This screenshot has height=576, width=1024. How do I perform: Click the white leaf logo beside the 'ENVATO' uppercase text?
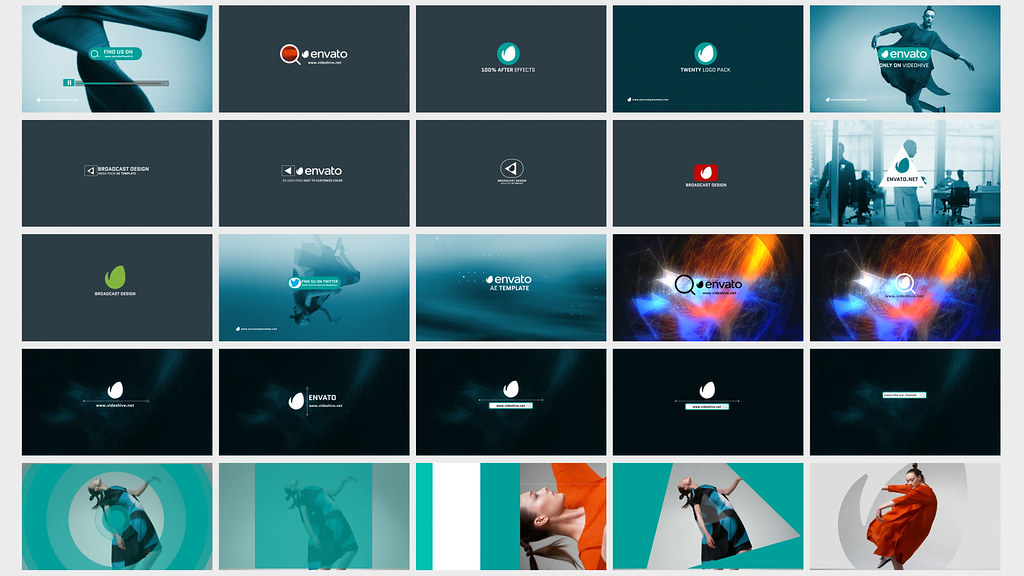point(296,400)
